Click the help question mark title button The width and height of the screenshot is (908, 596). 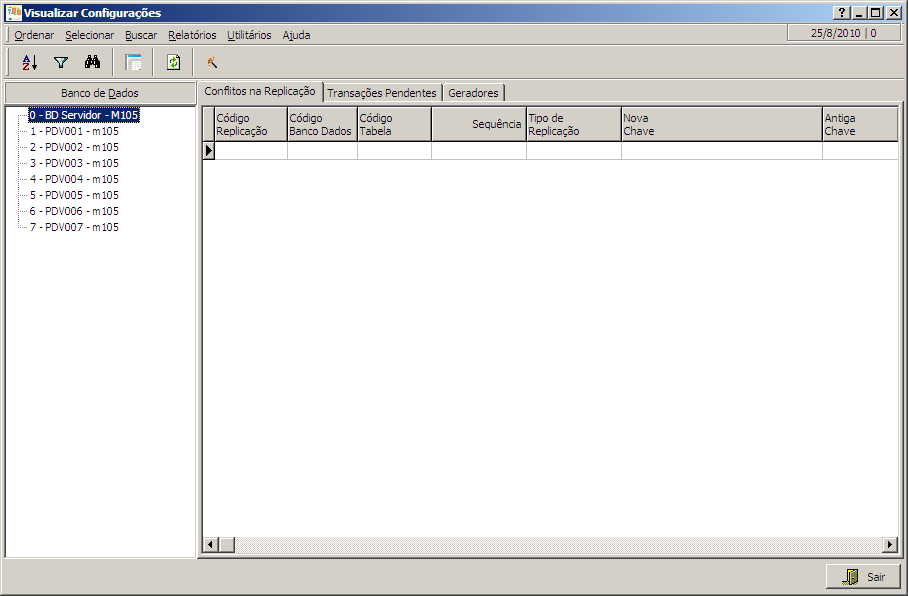[842, 13]
